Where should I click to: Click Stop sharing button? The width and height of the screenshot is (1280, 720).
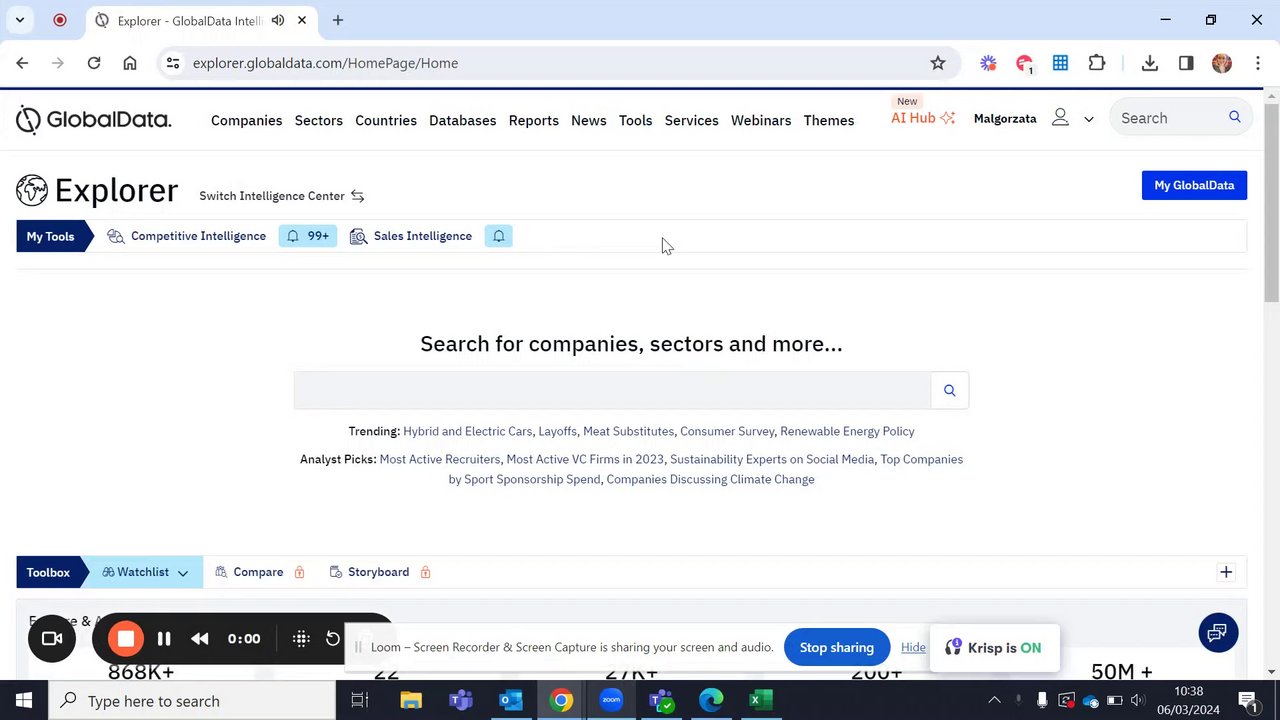tap(837, 647)
